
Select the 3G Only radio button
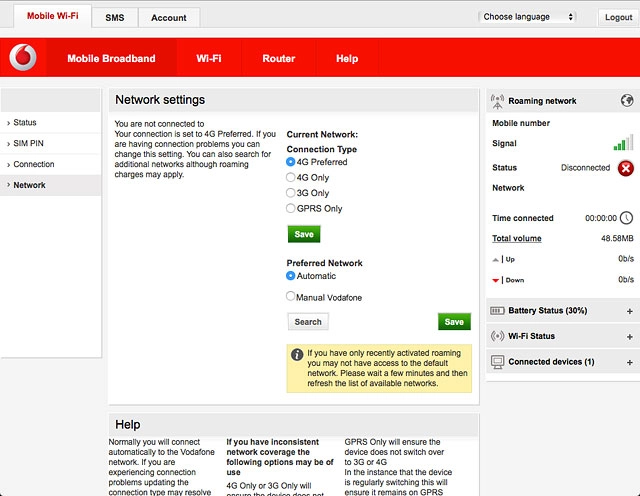[291, 193]
